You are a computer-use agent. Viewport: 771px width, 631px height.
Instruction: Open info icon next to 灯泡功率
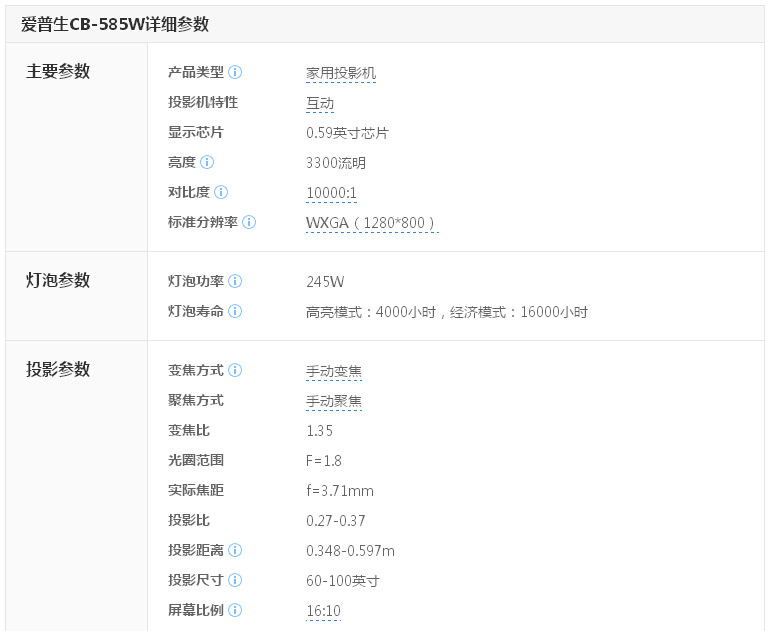235,281
